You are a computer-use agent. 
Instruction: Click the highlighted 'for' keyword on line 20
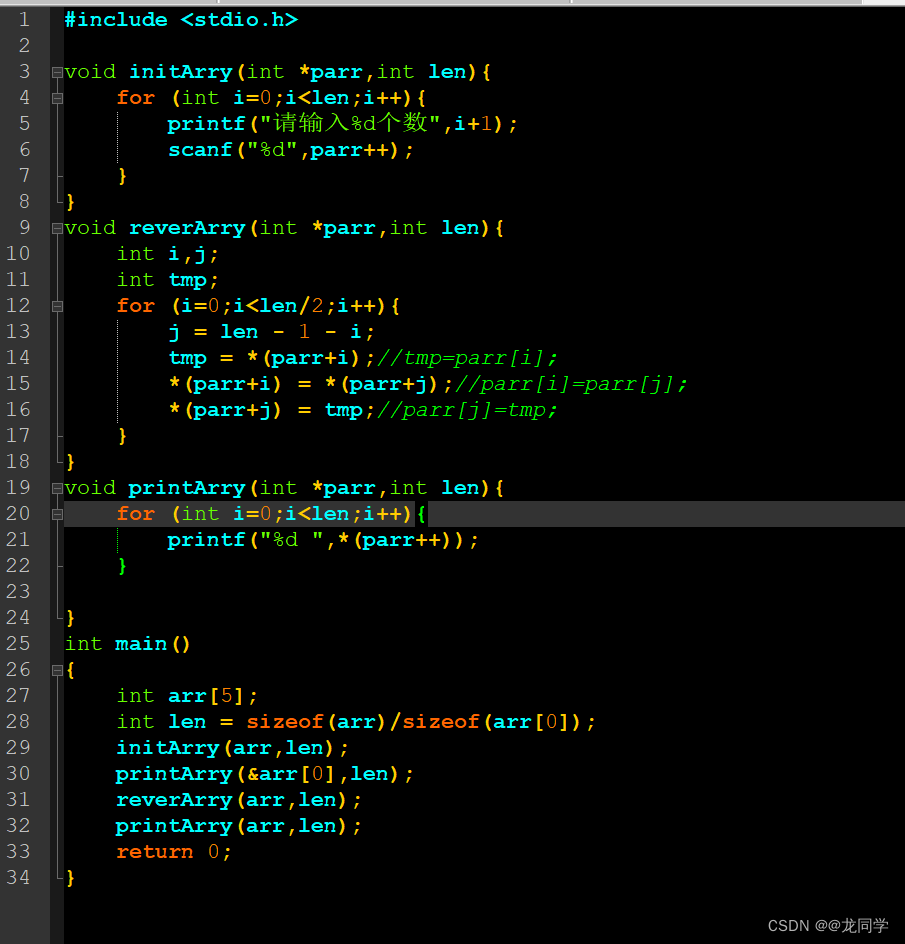pyautogui.click(x=135, y=514)
